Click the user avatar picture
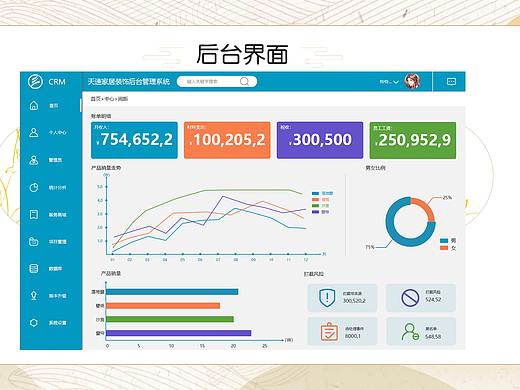 point(412,81)
